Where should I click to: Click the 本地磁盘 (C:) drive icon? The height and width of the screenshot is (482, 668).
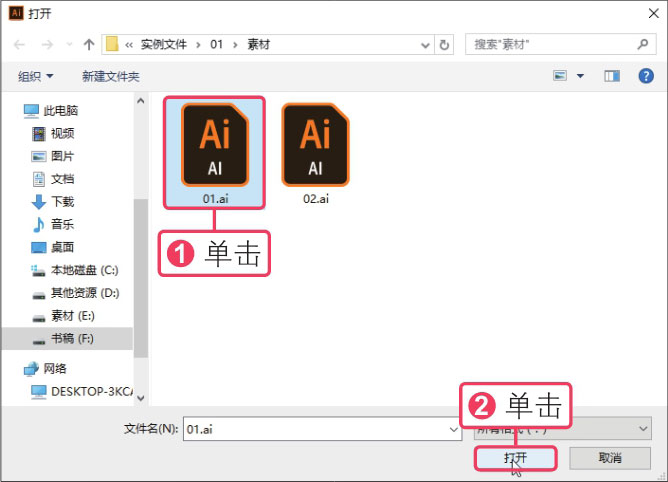click(38, 271)
